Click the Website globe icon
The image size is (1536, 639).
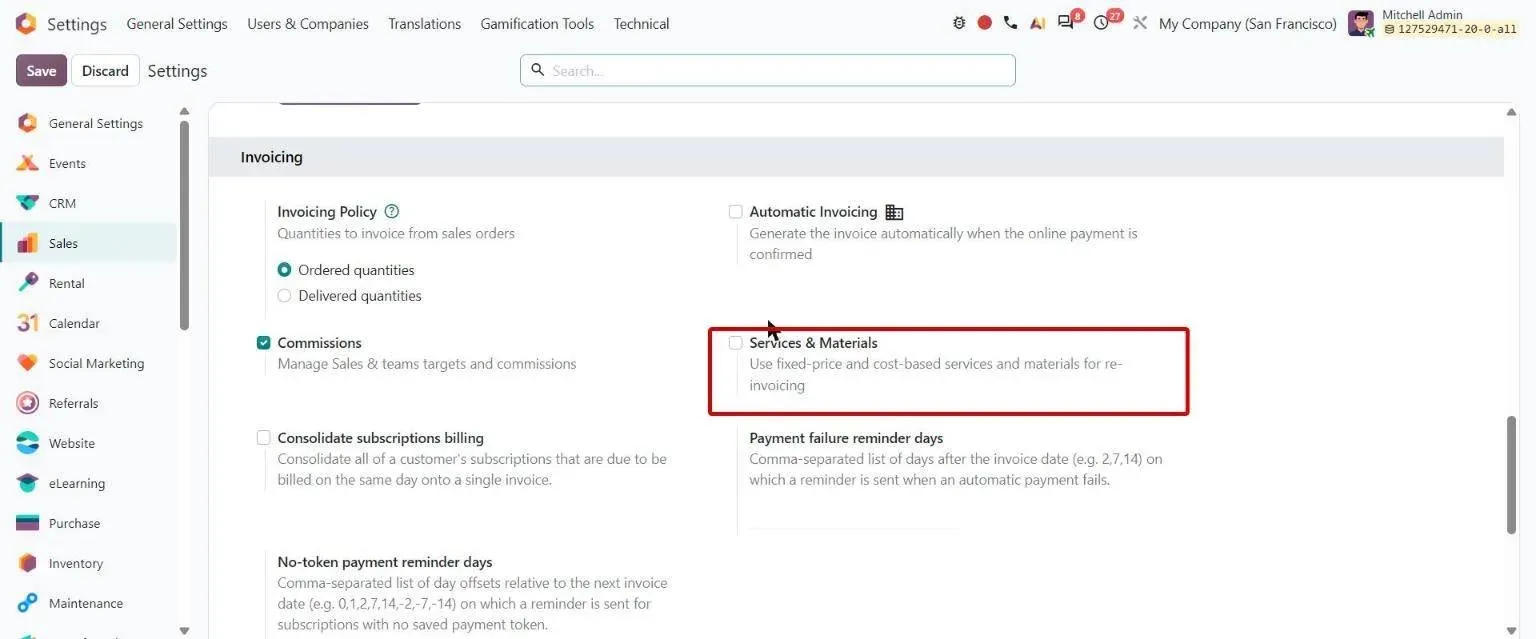click(x=28, y=443)
